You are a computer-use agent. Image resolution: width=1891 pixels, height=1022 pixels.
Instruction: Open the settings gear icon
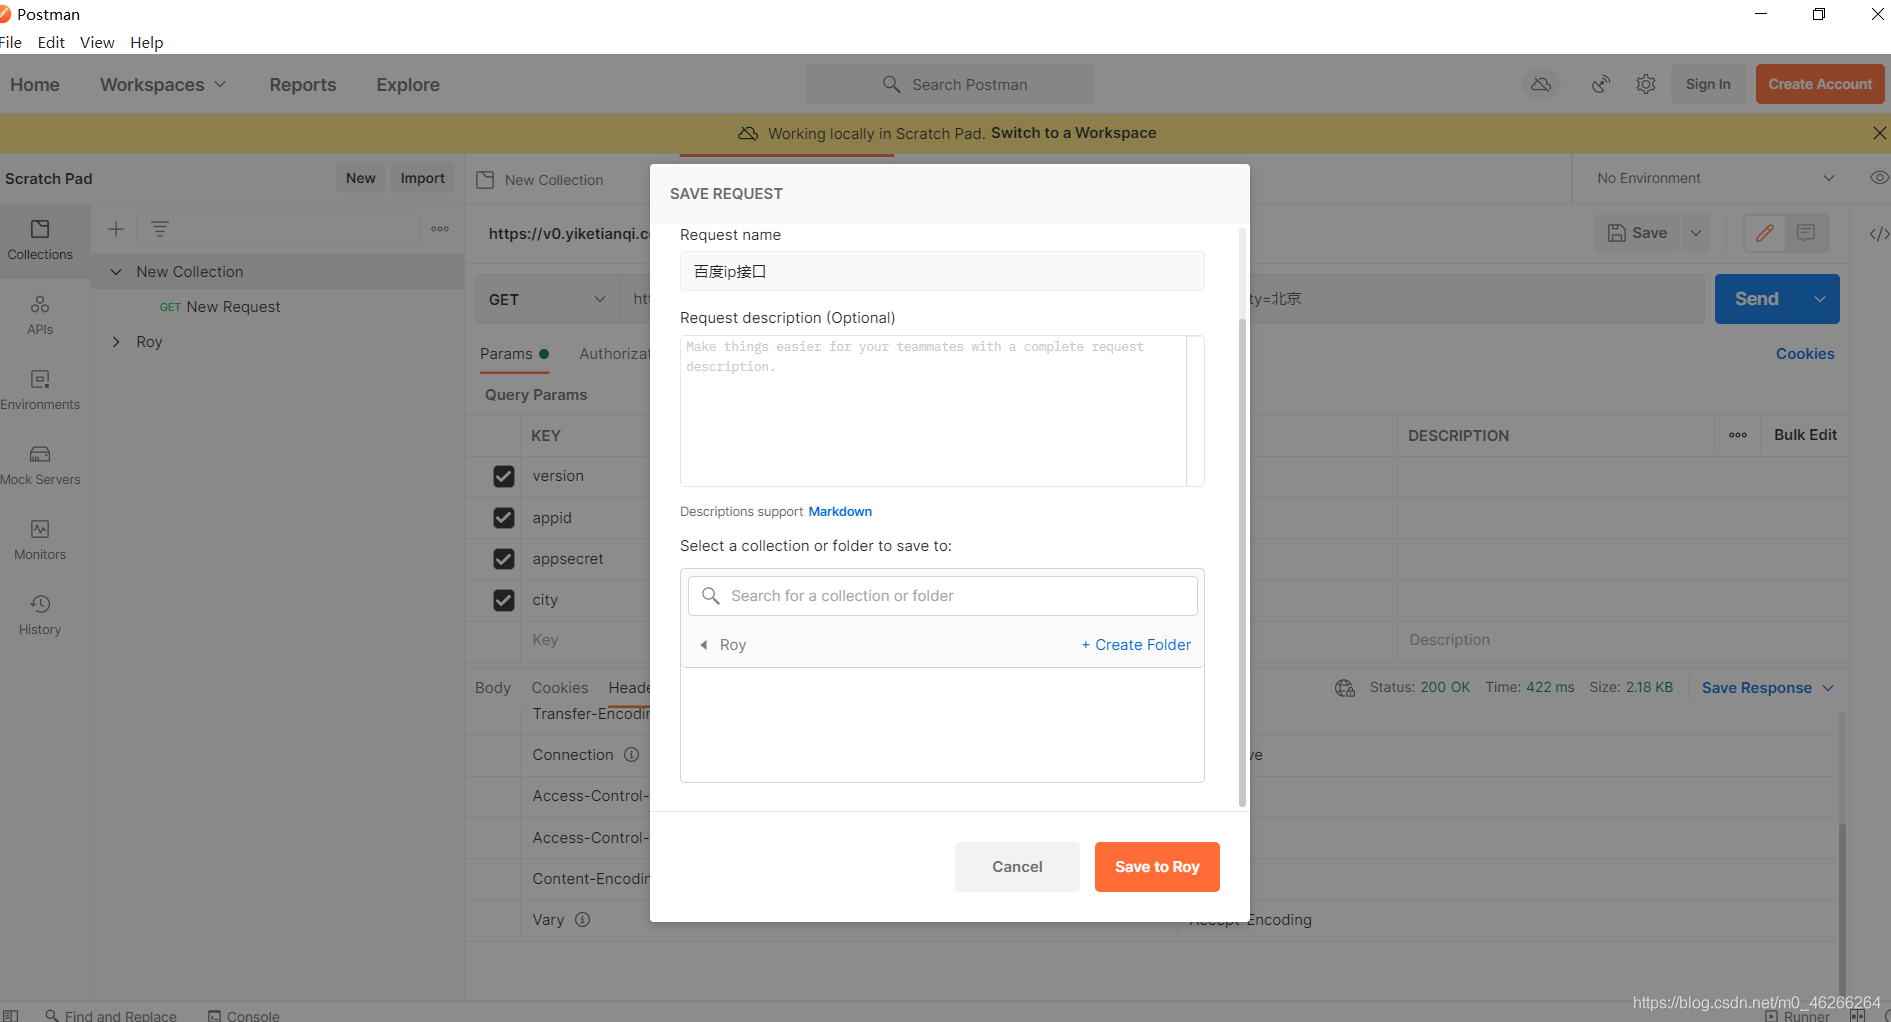tap(1646, 84)
